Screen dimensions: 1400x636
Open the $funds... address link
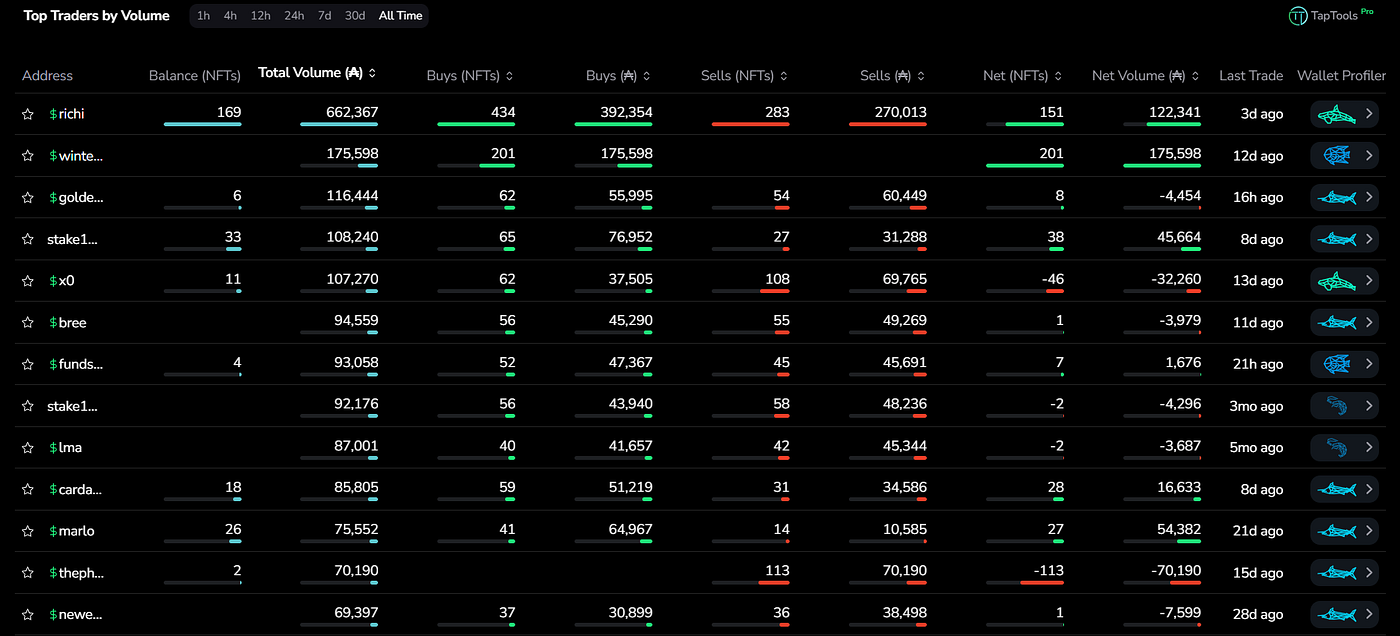(x=76, y=365)
